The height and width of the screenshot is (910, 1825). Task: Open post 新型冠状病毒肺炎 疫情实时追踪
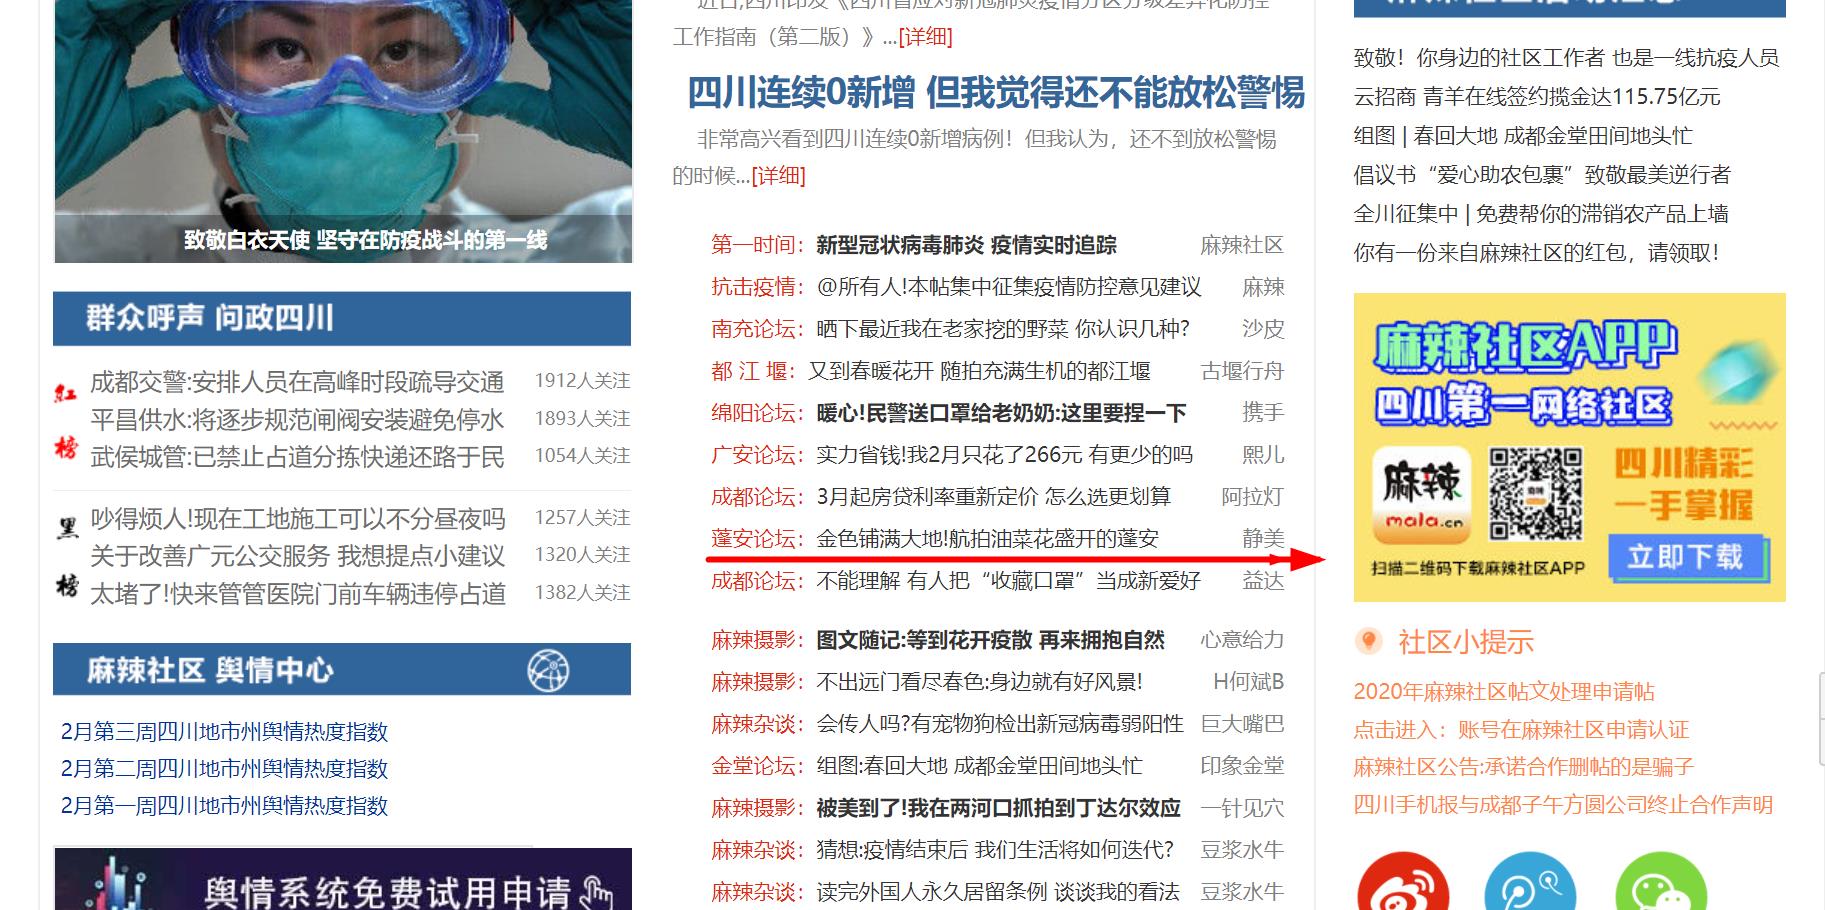tap(966, 245)
